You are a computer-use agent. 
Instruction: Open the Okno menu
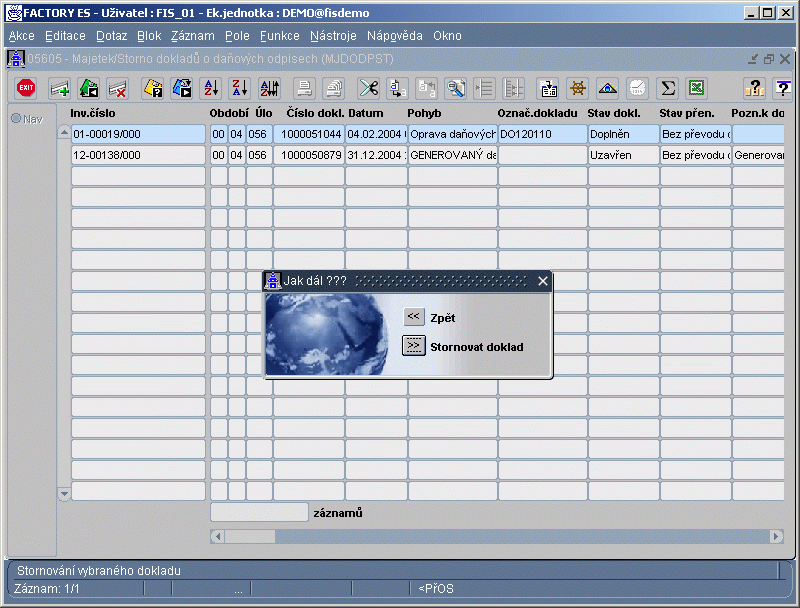tap(447, 36)
